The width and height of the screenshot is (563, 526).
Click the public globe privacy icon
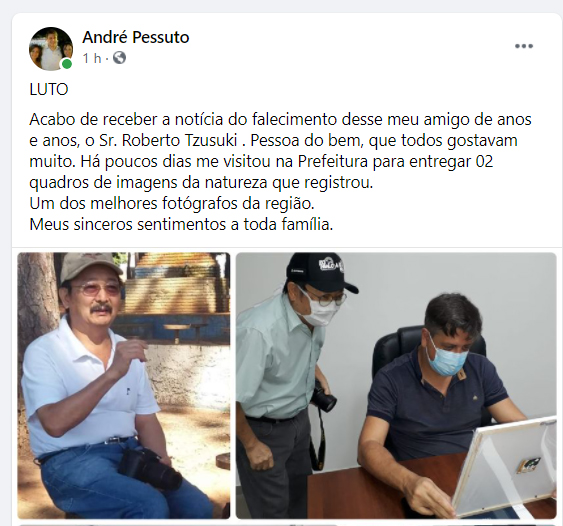(x=120, y=57)
